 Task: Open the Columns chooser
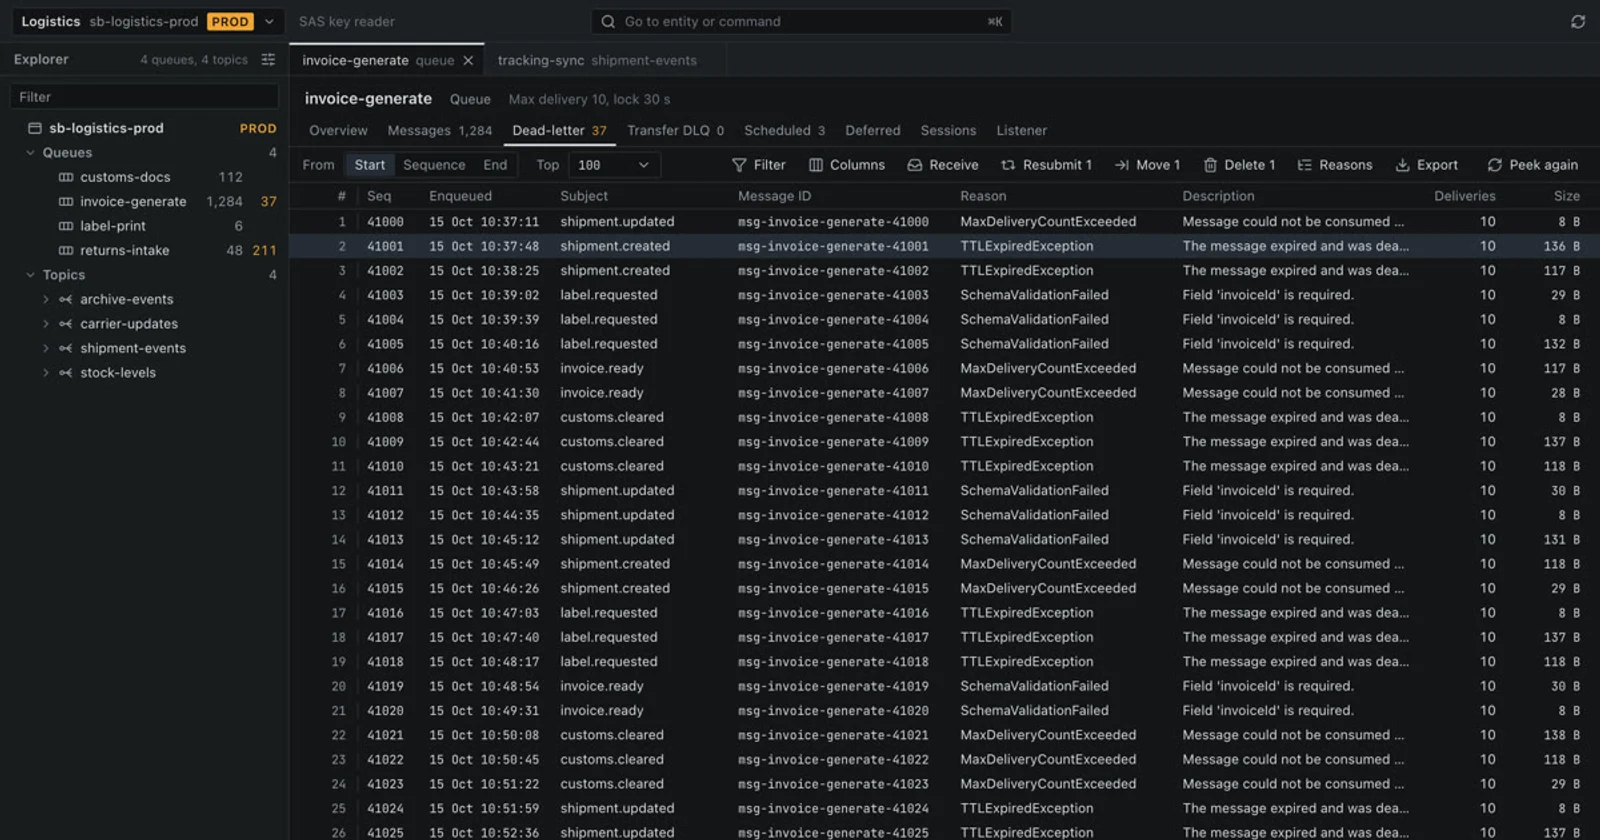click(847, 165)
